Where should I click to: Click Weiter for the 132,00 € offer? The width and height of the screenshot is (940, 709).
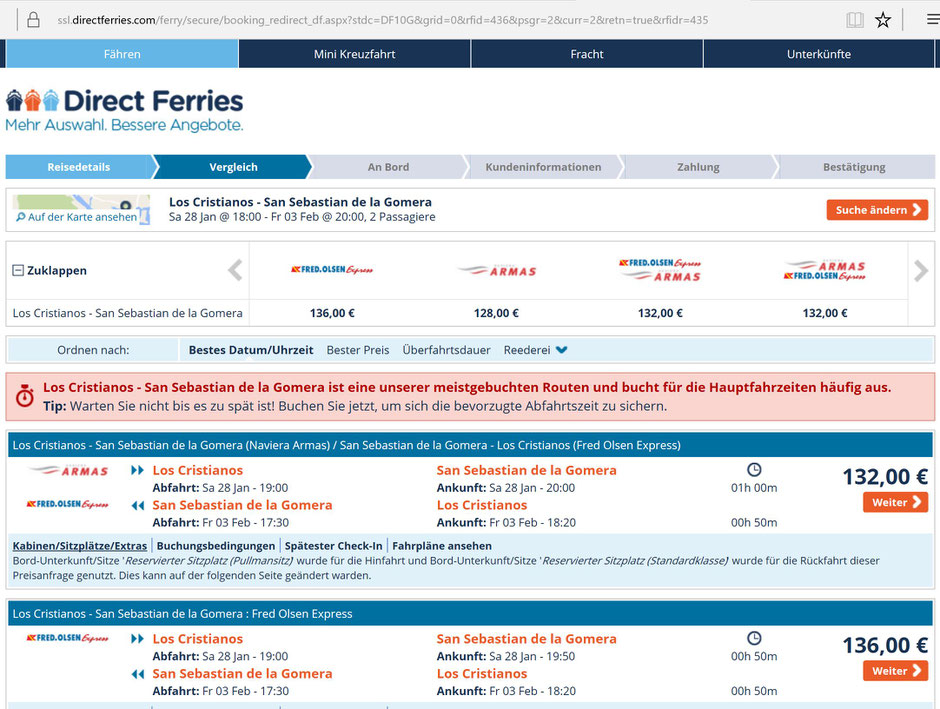coord(896,502)
